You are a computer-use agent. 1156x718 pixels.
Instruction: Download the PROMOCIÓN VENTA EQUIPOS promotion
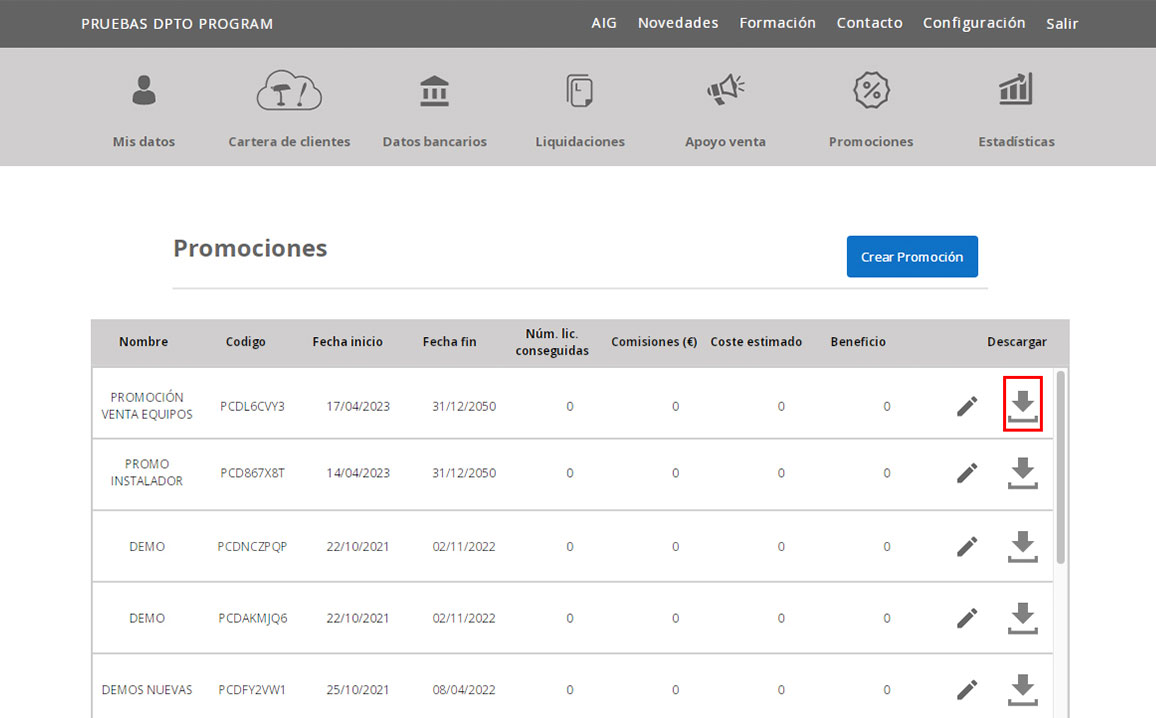(x=1022, y=405)
